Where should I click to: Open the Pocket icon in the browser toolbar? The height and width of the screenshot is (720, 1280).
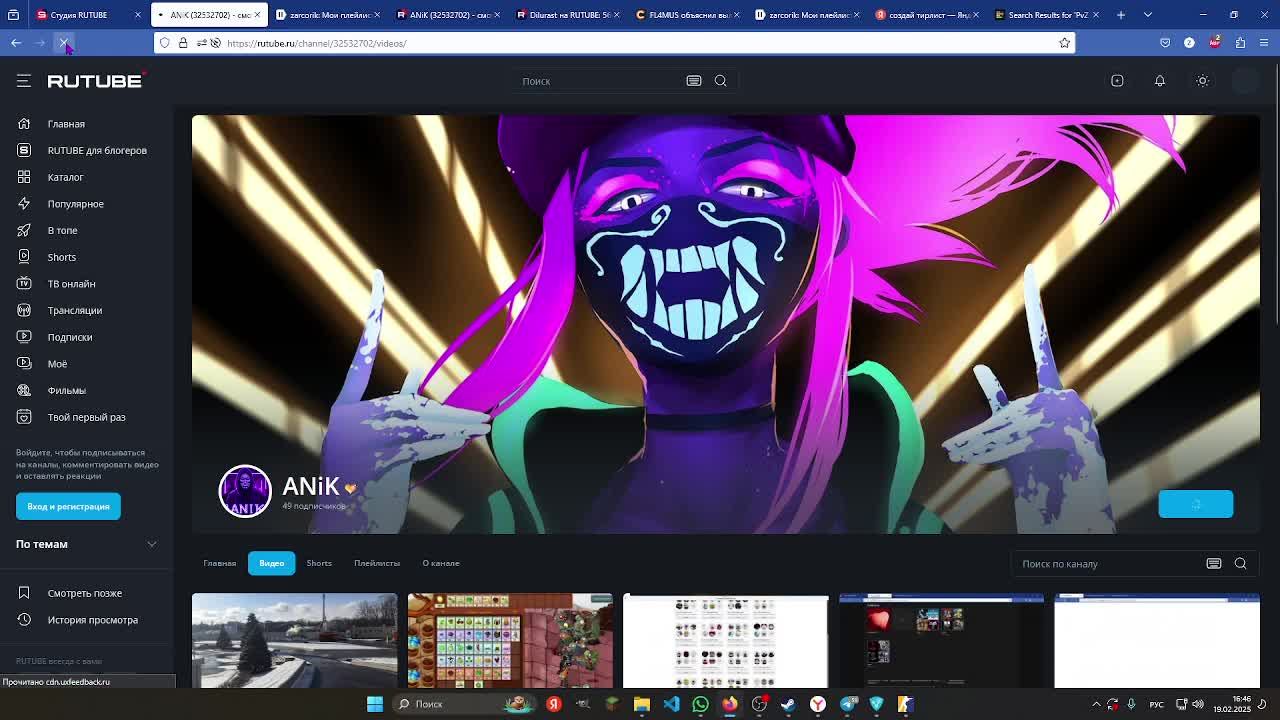point(1165,43)
